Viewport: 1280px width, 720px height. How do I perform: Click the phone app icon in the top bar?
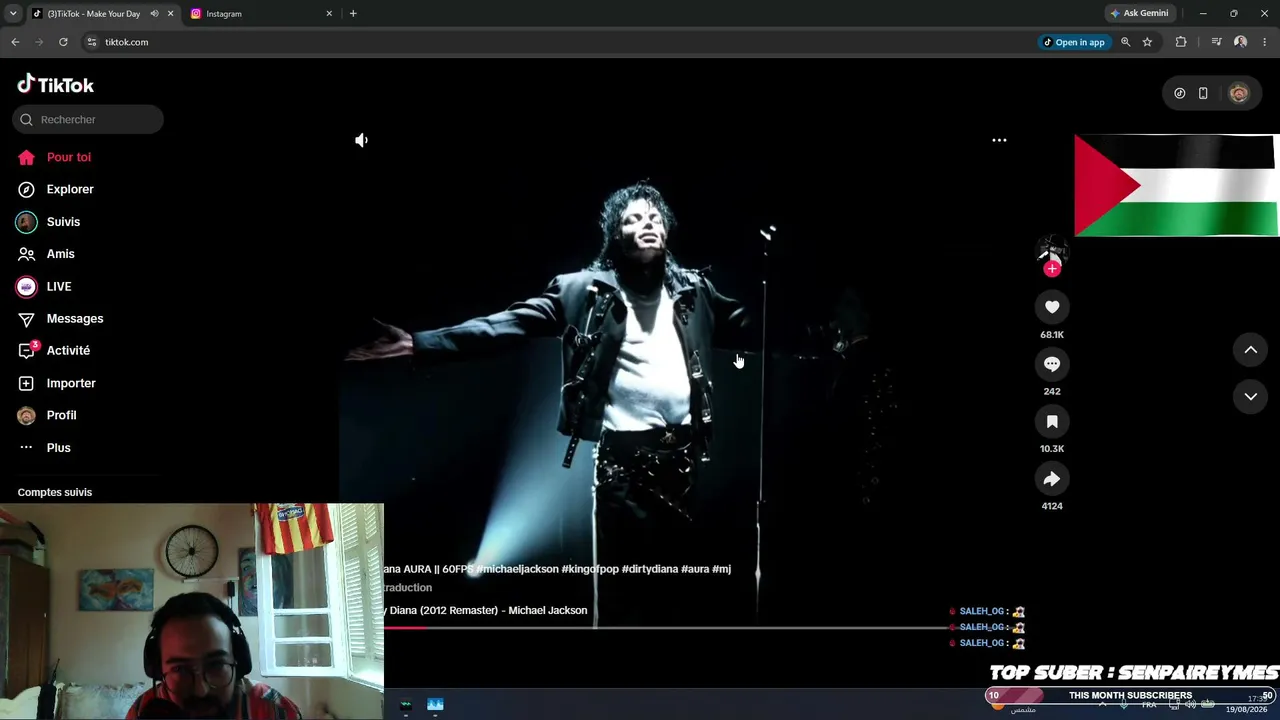click(x=1203, y=93)
